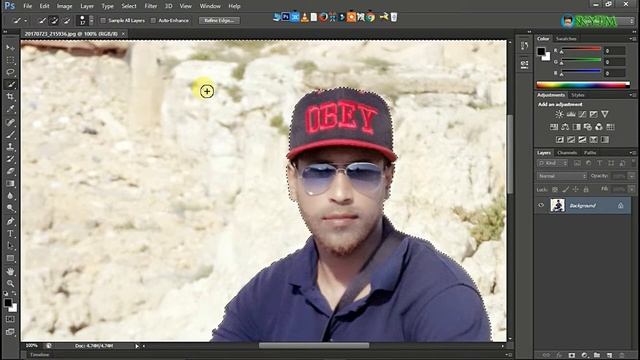Add Curves adjustment
This screenshot has width=640, height=360.
(582, 114)
